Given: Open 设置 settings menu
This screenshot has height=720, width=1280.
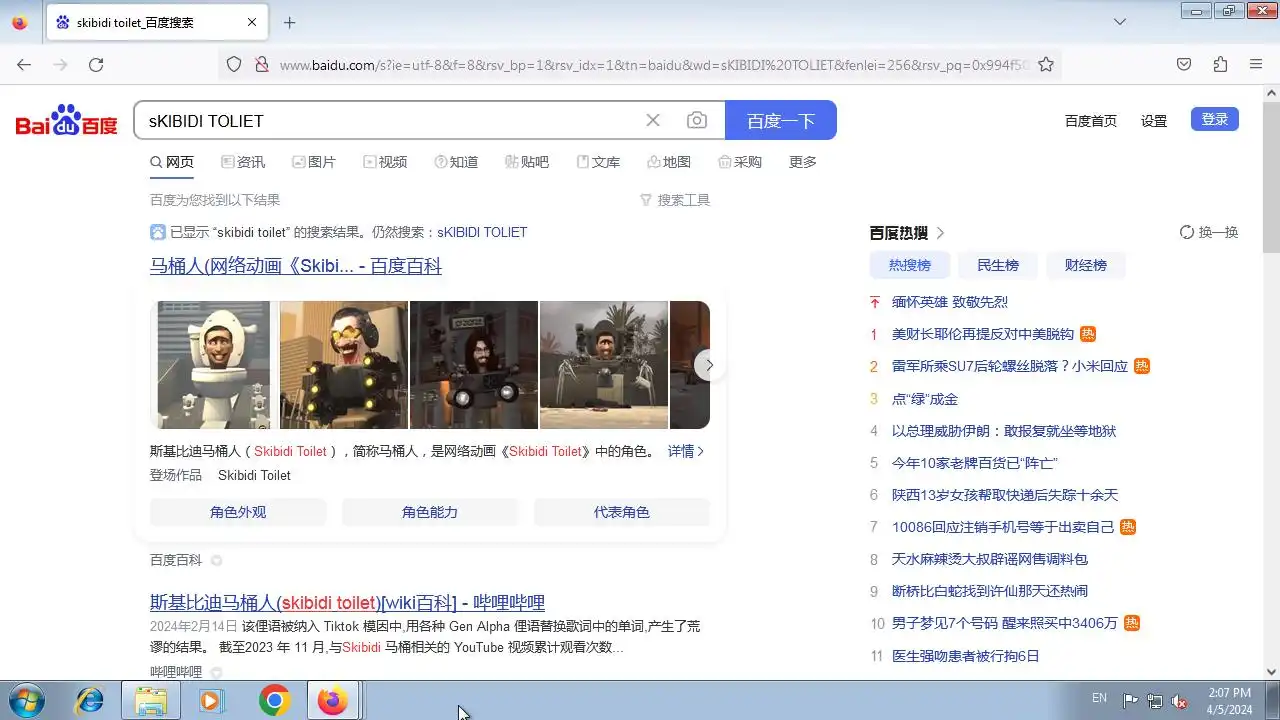Looking at the screenshot, I should [1154, 120].
